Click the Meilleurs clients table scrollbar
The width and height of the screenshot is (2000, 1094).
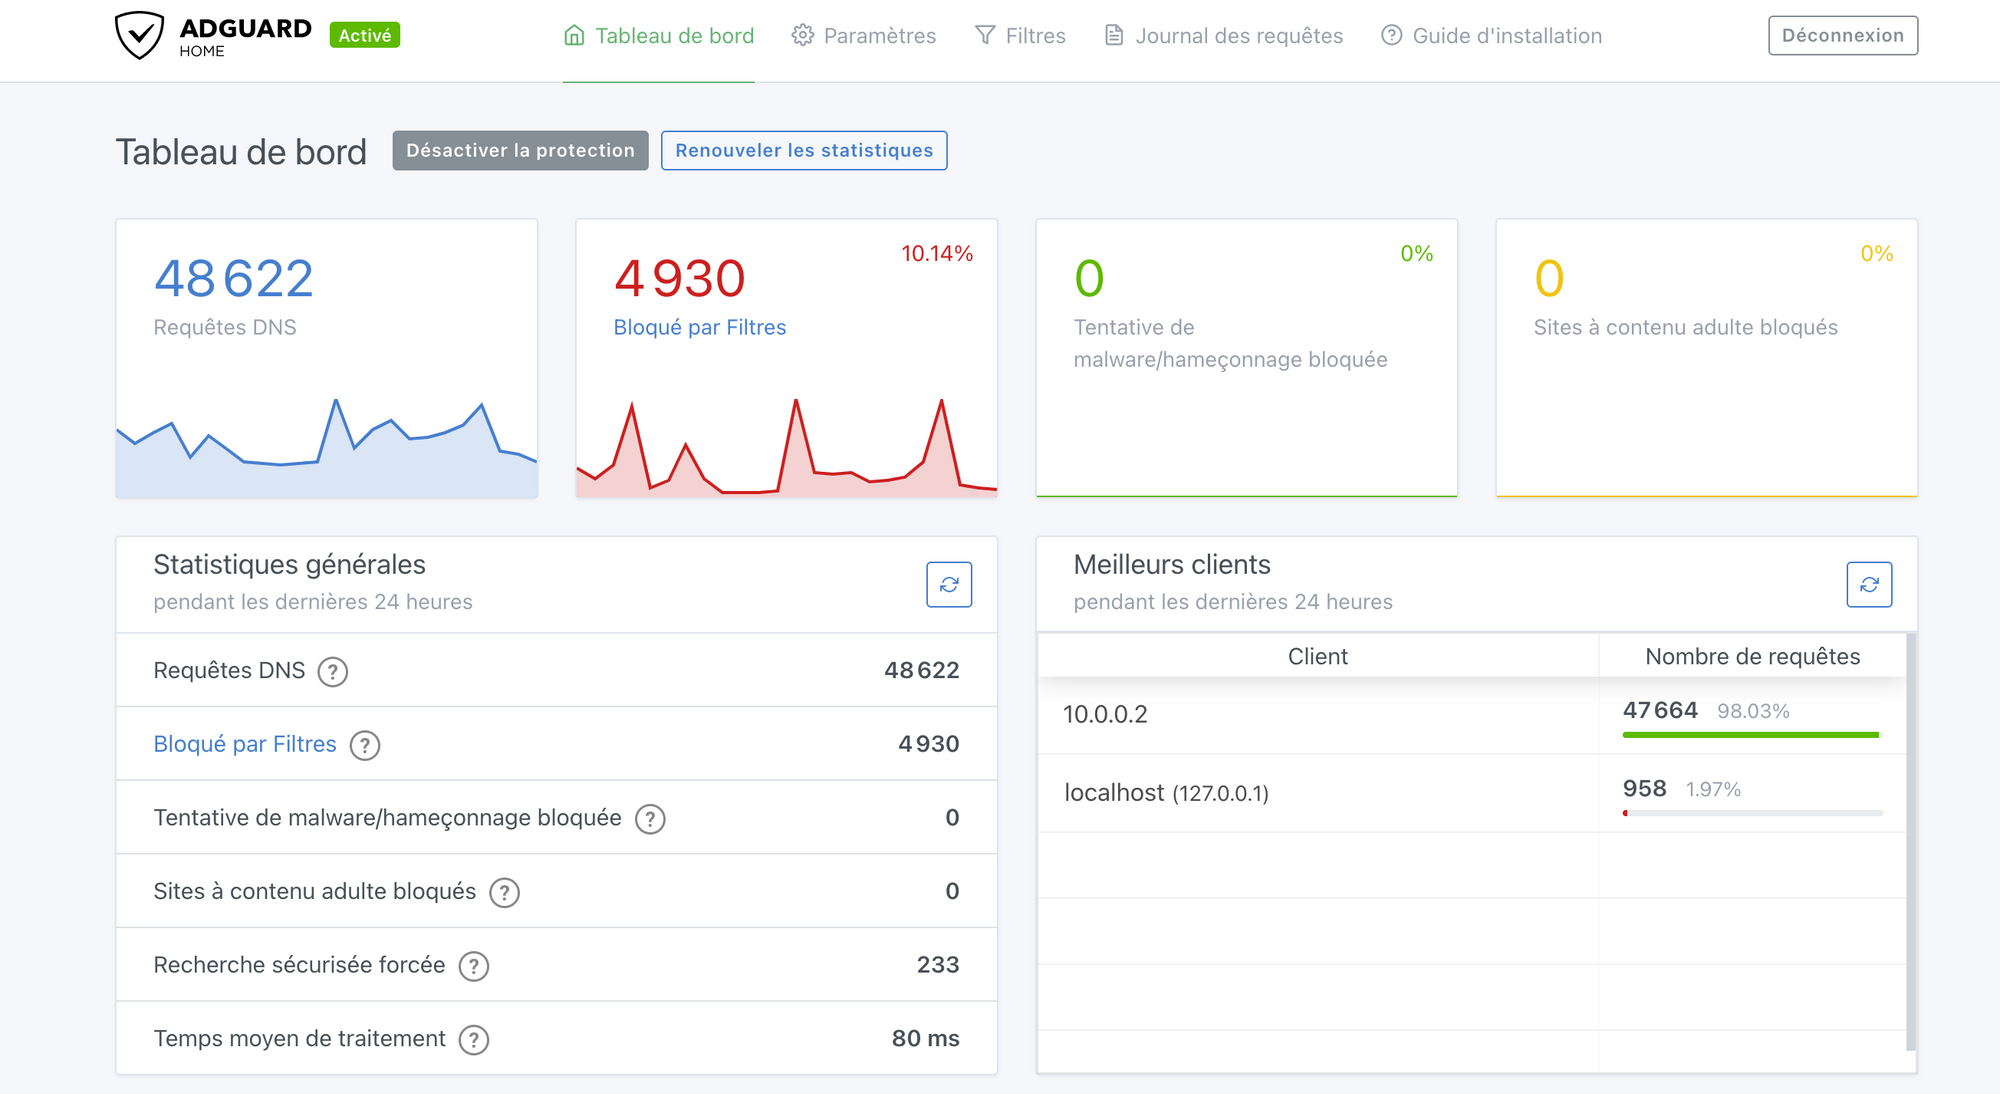pos(1911,841)
